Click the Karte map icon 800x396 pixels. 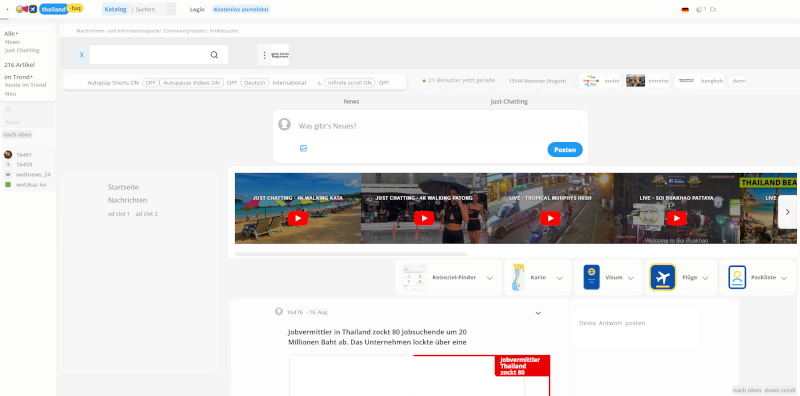[x=518, y=277]
